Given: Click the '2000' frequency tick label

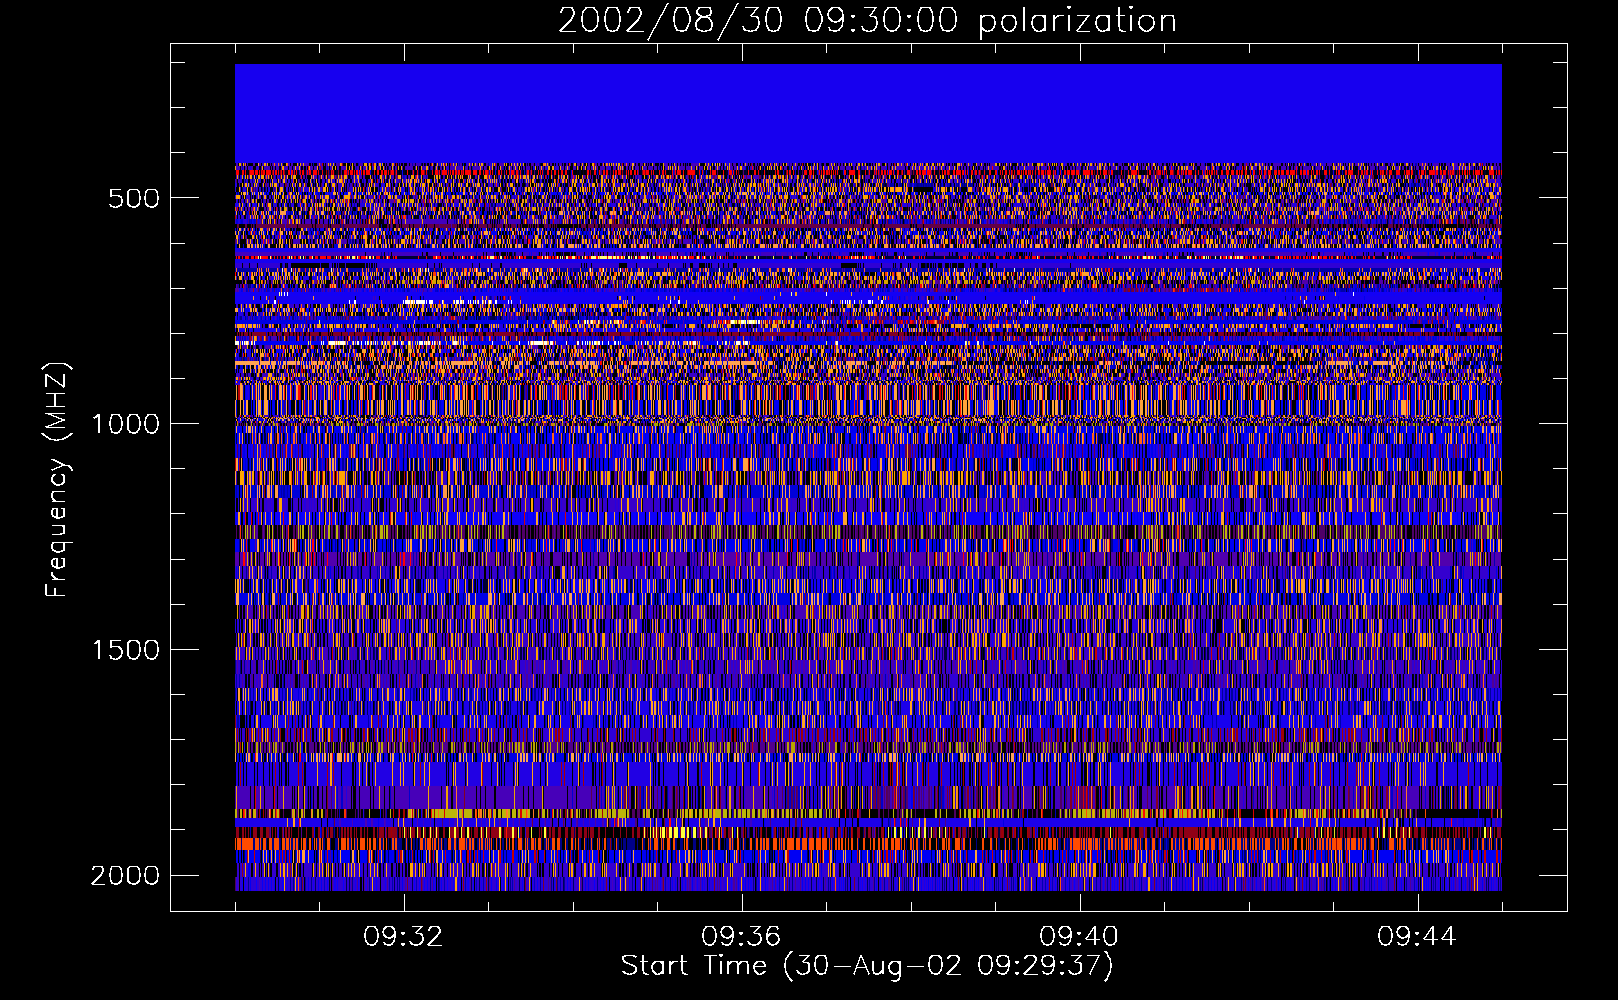Looking at the screenshot, I should (126, 876).
